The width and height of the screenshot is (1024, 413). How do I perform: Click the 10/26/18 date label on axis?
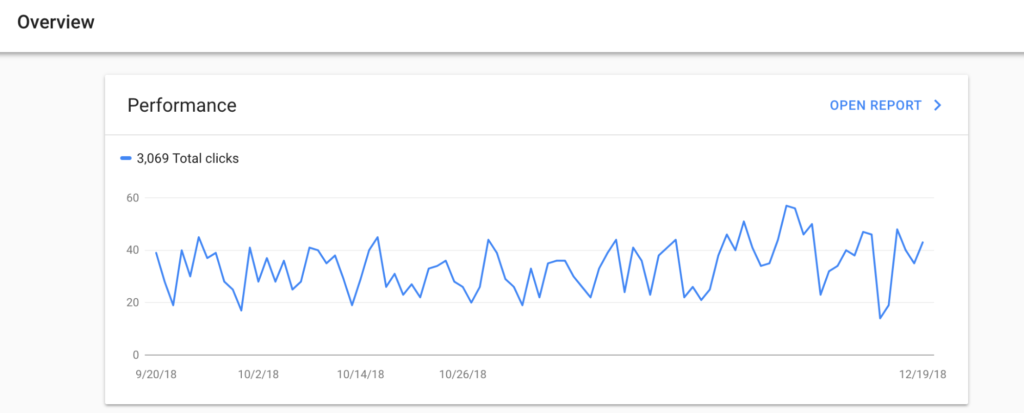pos(462,374)
